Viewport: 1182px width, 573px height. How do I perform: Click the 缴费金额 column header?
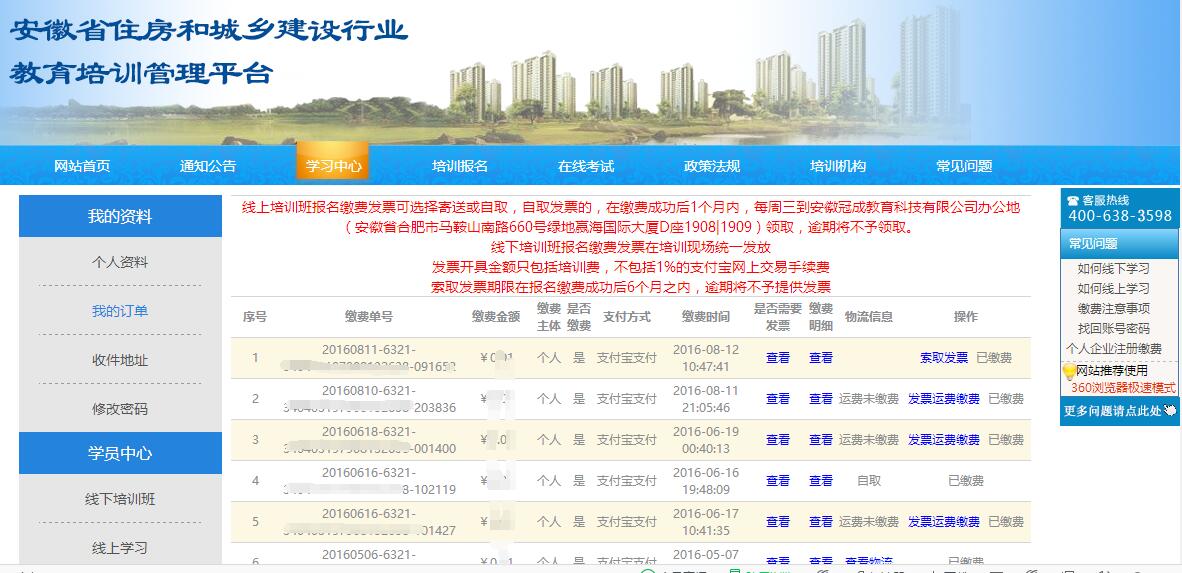[x=496, y=317]
